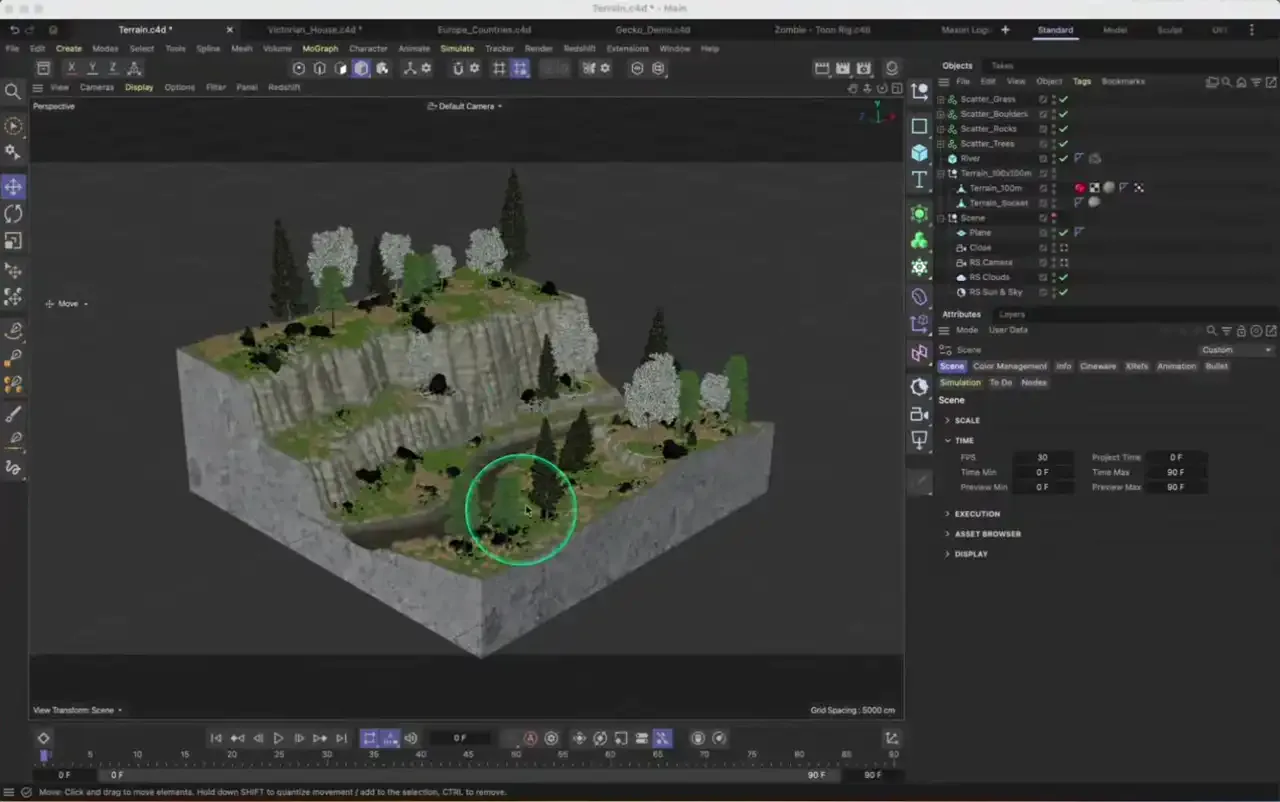Open the Cineware attribute tab
The image size is (1280, 802).
[x=1097, y=366]
